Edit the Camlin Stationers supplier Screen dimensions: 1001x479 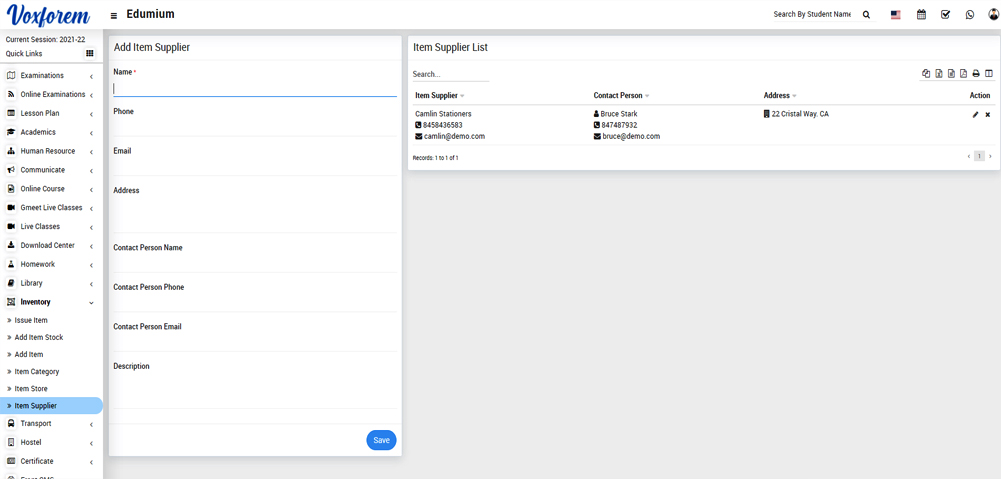click(975, 115)
